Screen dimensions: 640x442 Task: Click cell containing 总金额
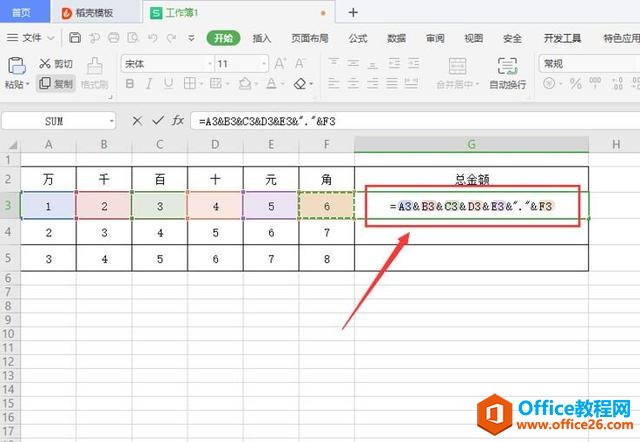tap(472, 179)
